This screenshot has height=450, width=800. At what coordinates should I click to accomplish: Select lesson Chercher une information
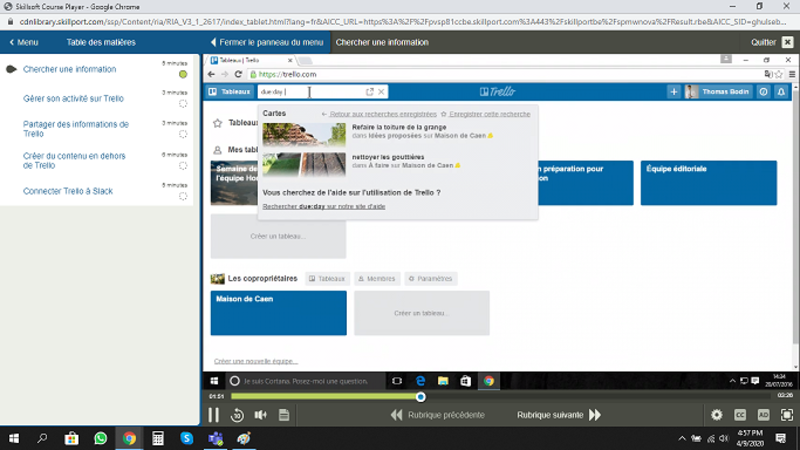(x=69, y=69)
